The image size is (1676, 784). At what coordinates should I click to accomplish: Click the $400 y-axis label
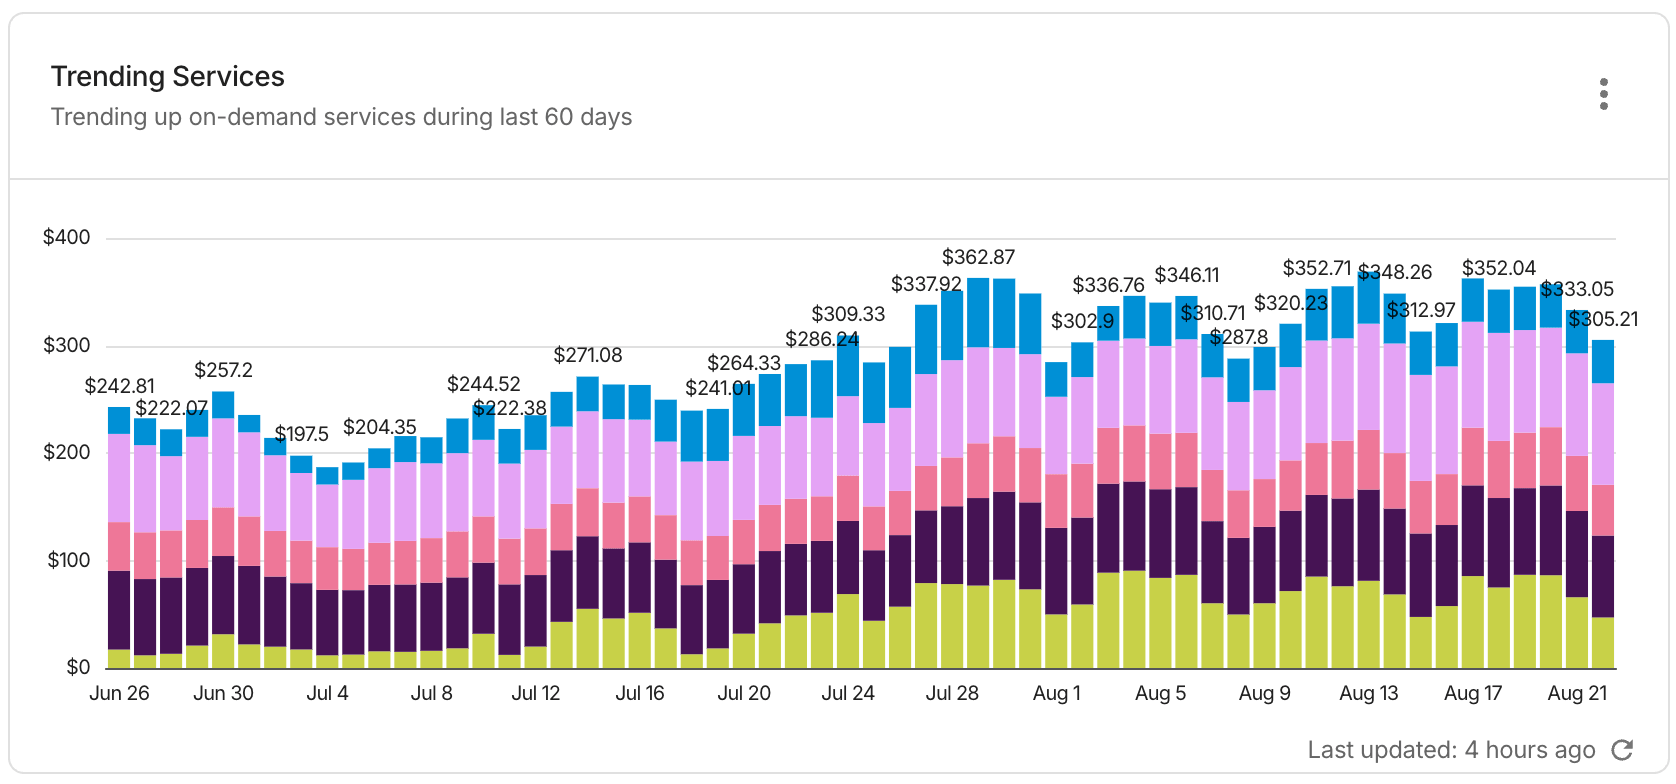point(66,237)
